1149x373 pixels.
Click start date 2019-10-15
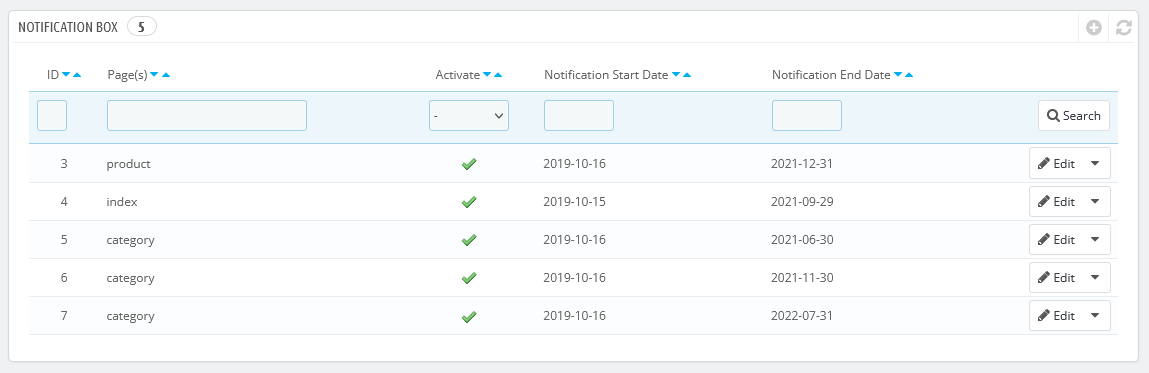point(574,202)
